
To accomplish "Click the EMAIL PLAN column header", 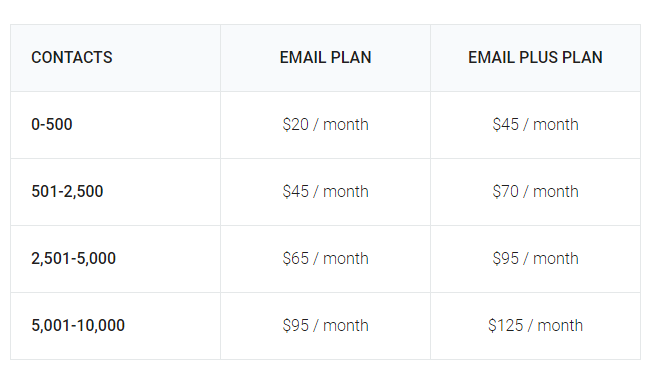I will (x=325, y=57).
